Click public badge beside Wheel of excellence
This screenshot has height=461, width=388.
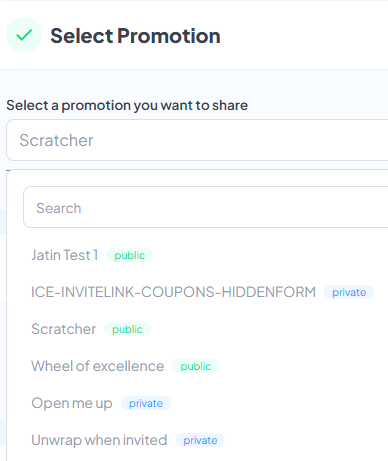196,366
